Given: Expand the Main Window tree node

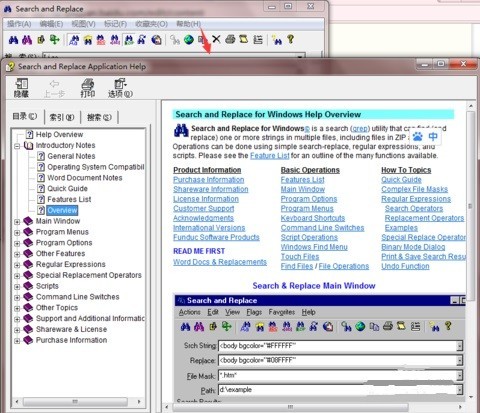Looking at the screenshot, I should (17, 222).
